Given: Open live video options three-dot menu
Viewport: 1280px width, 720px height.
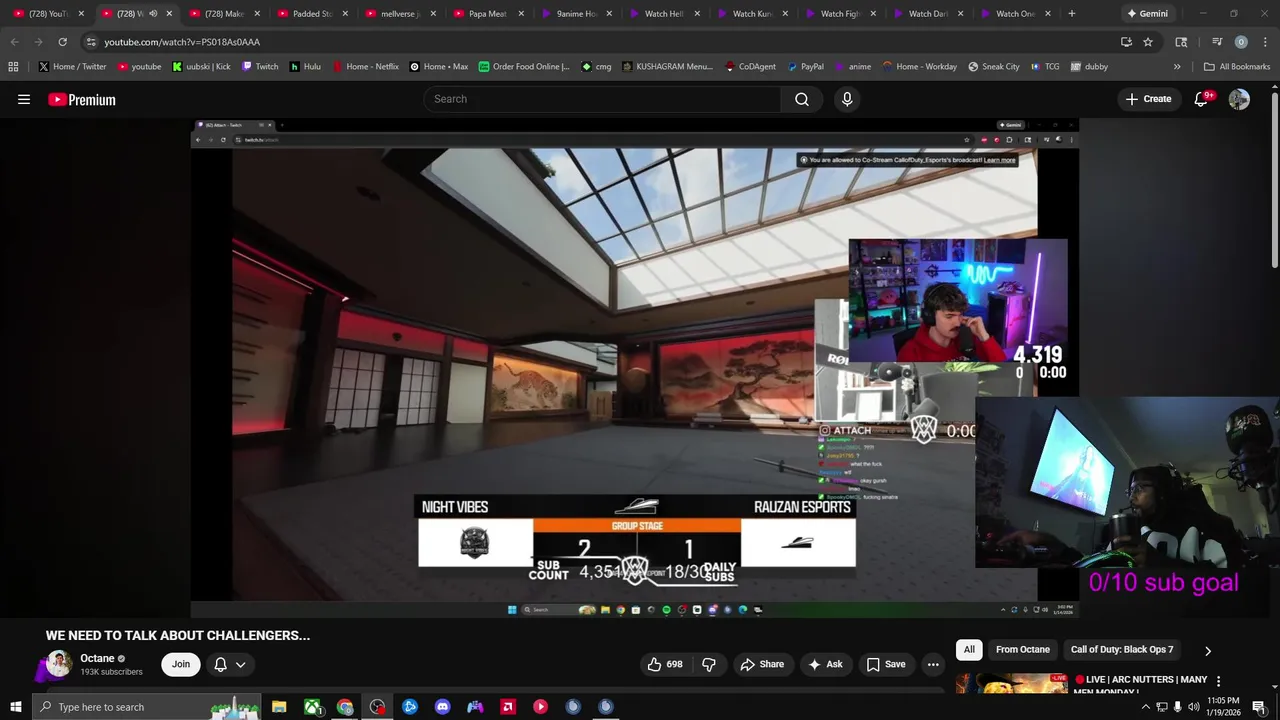Looking at the screenshot, I should coord(1217,681).
